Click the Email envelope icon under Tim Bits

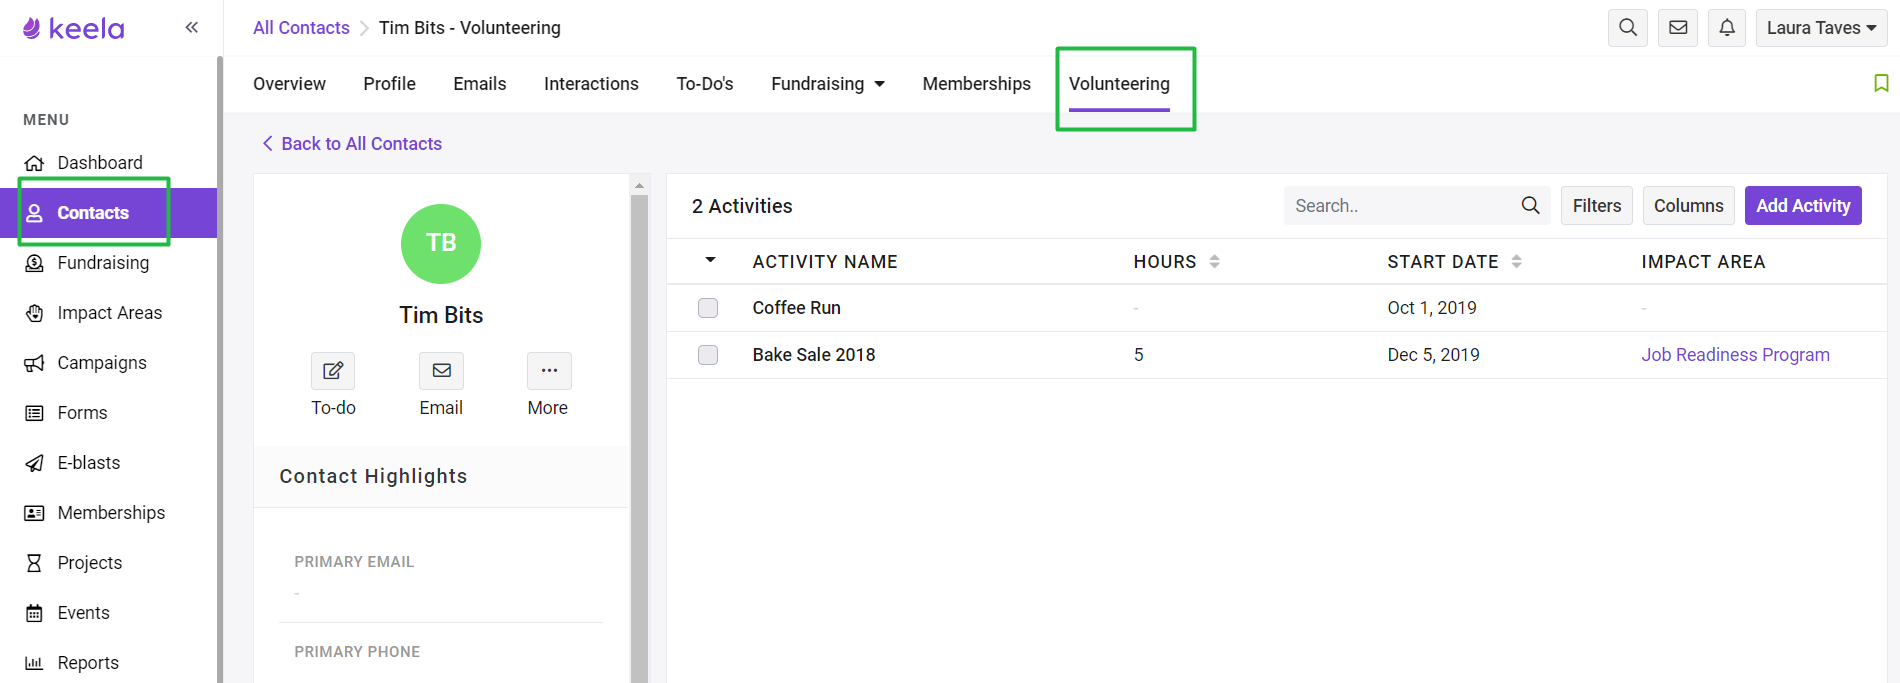coord(441,371)
